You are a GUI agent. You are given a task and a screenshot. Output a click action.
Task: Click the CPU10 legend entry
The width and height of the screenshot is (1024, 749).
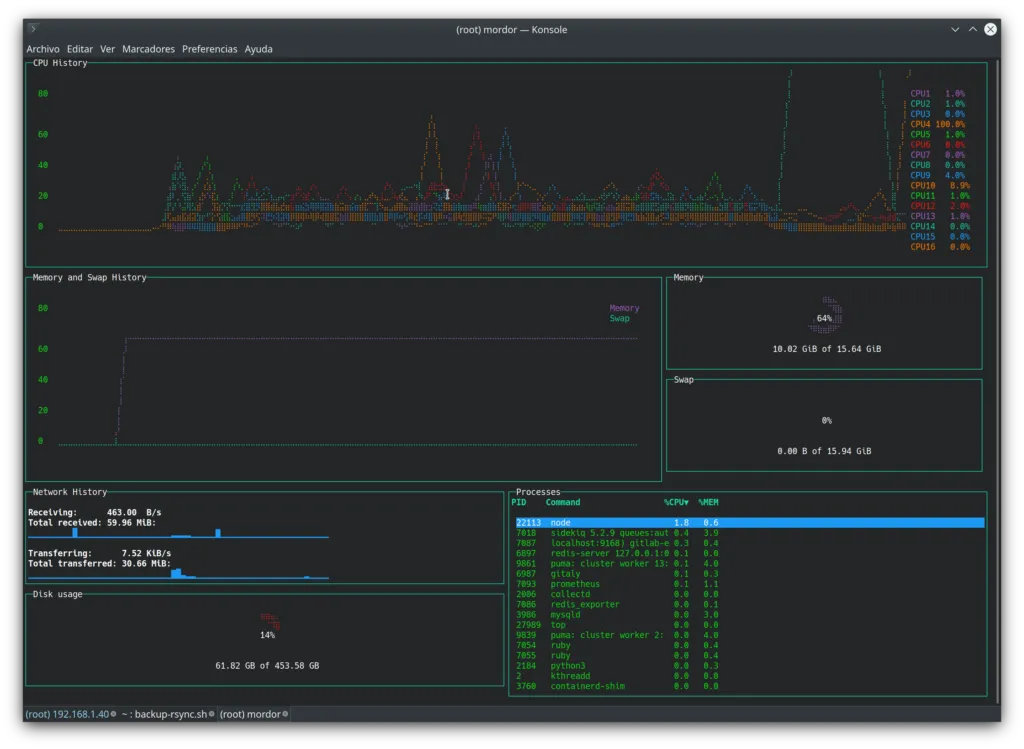click(940, 185)
